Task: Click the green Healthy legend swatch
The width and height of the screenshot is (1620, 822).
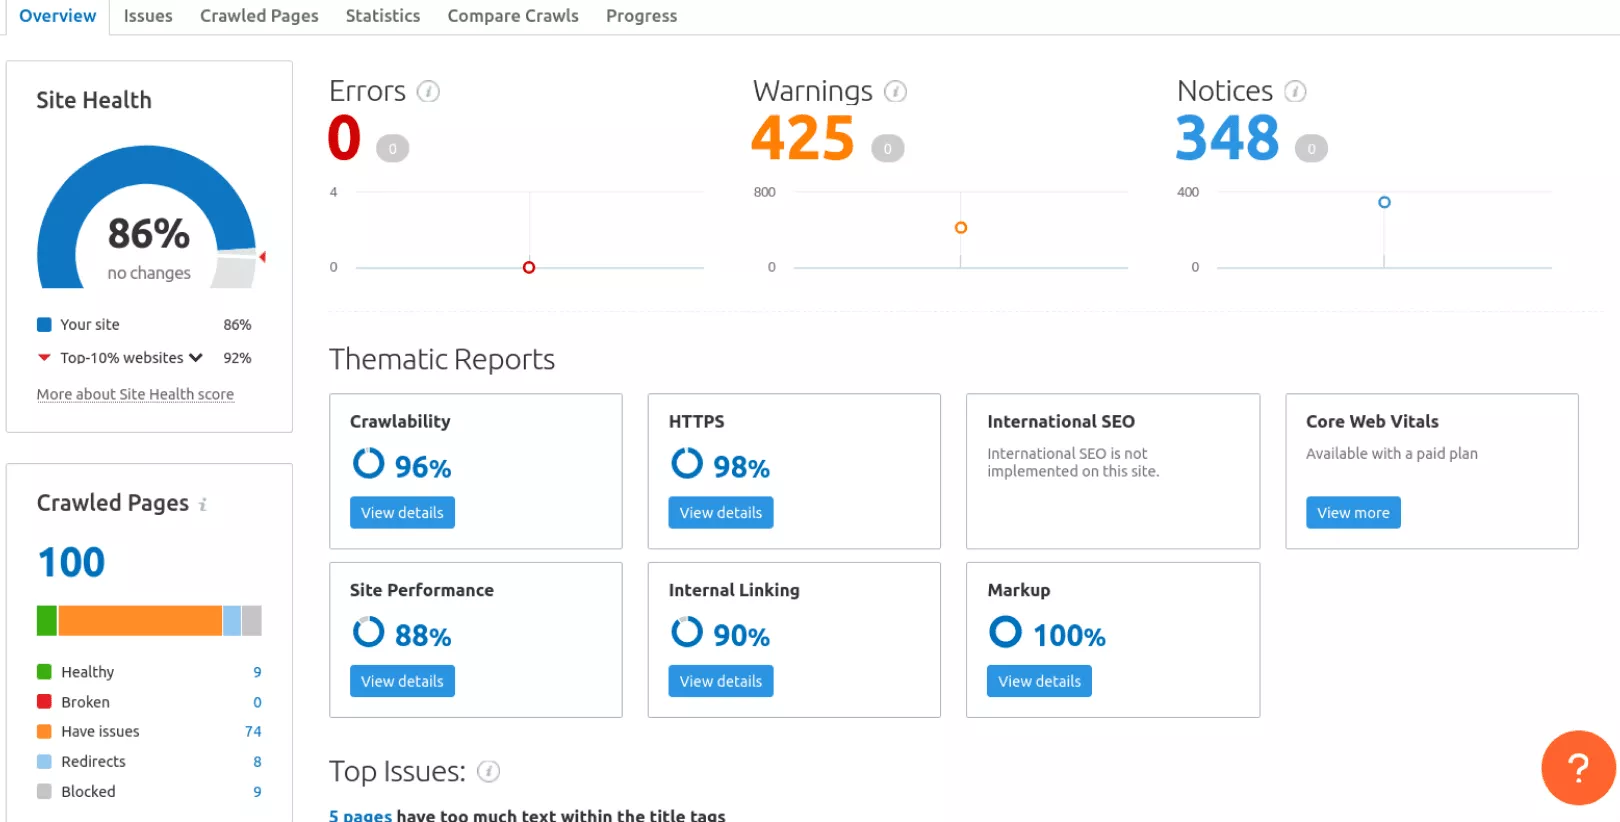Action: click(x=44, y=672)
